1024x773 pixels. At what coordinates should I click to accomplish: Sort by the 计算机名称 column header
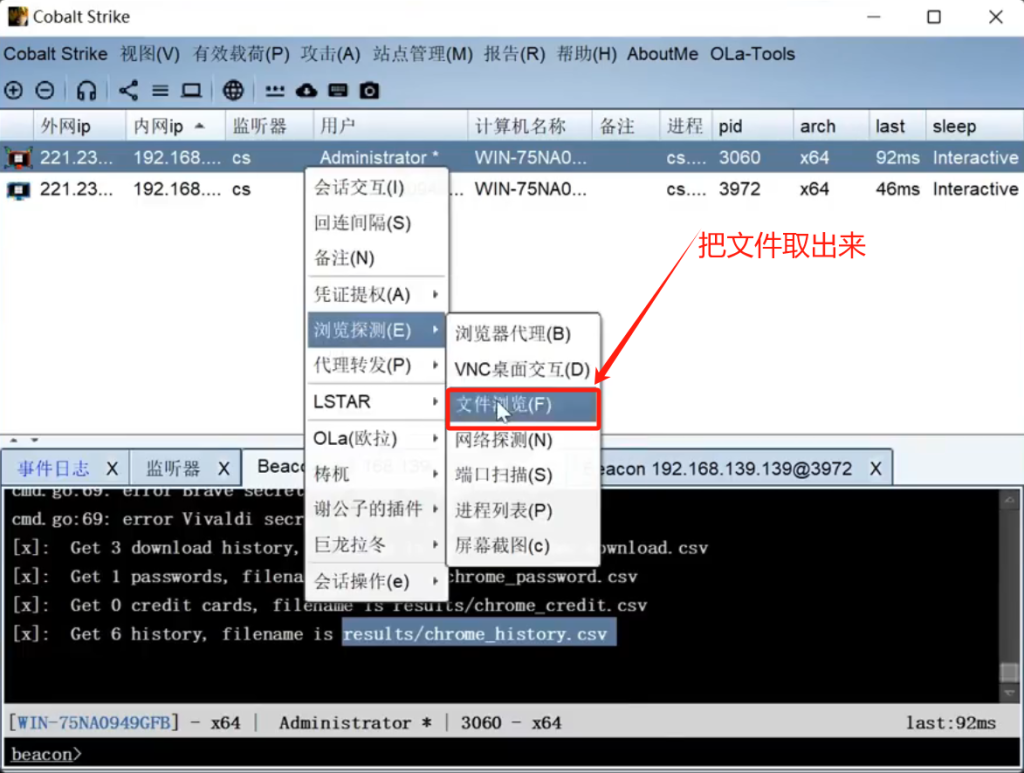pos(530,126)
